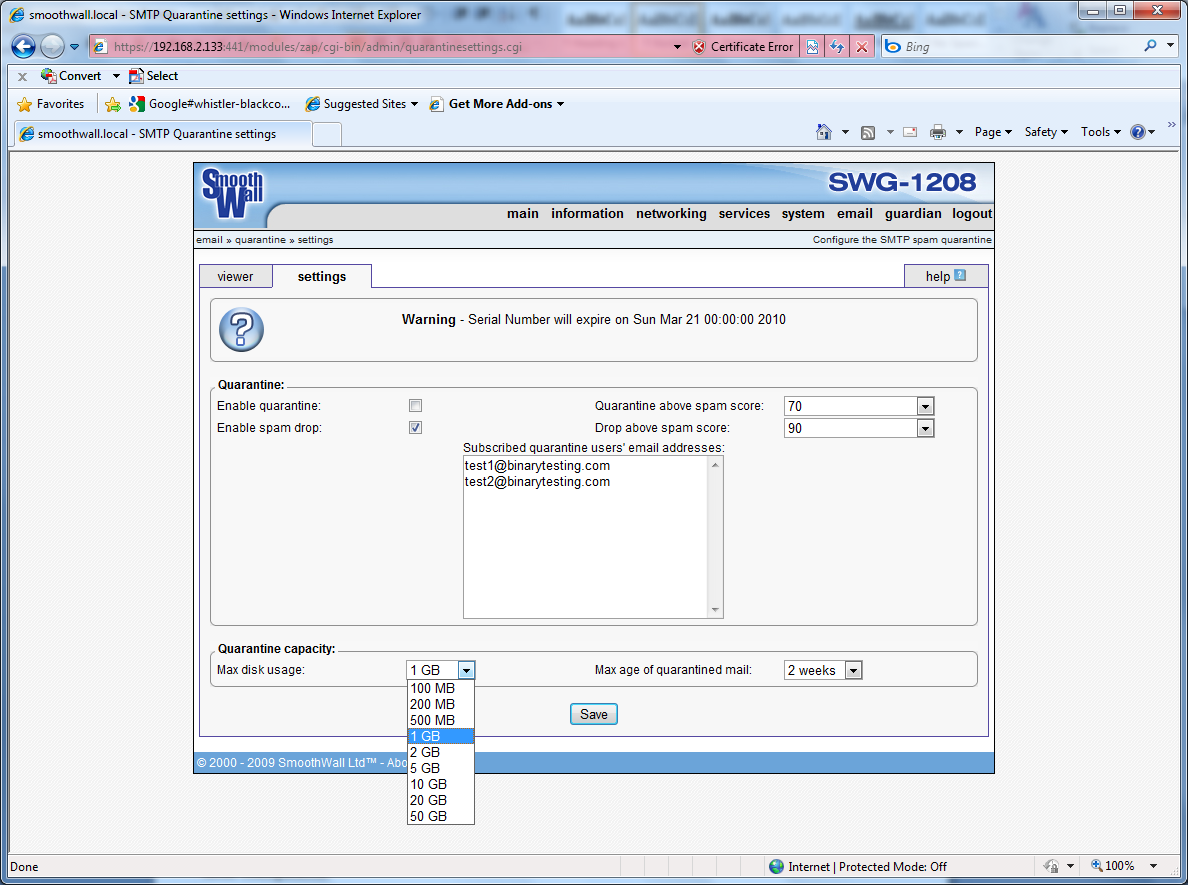Open the help tab
The image size is (1188, 885).
pos(946,276)
